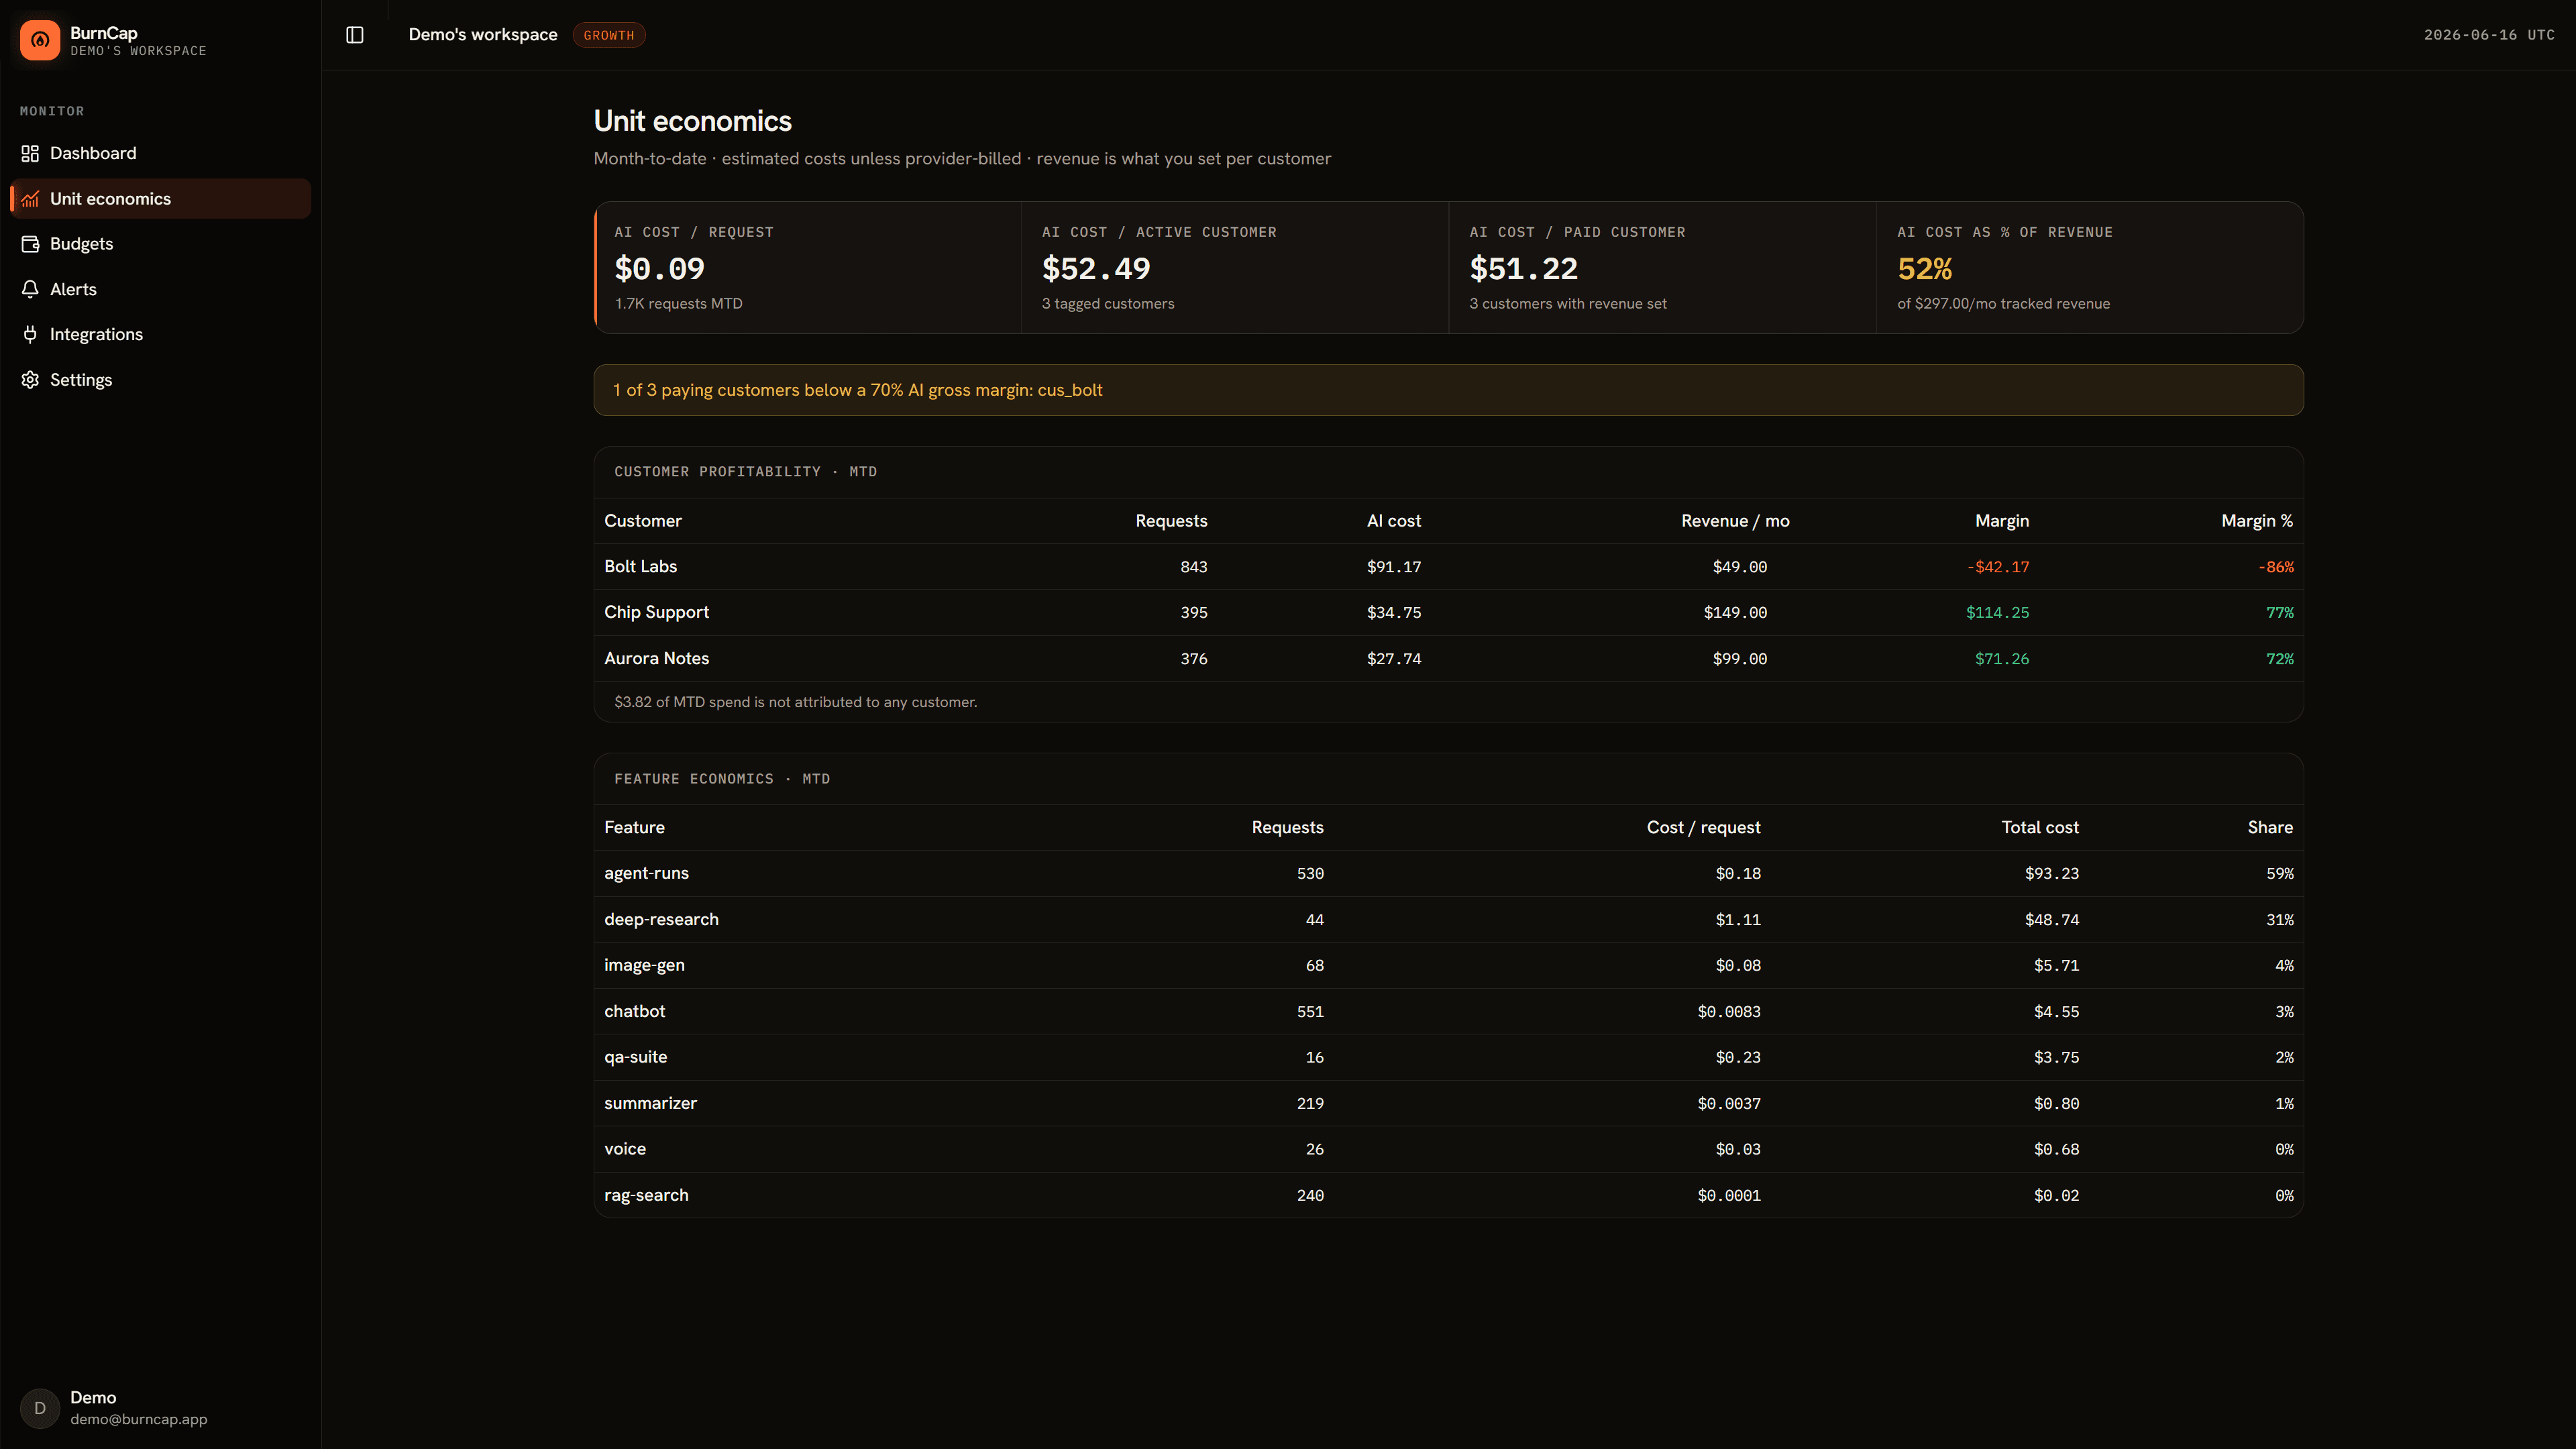Image resolution: width=2576 pixels, height=1449 pixels.
Task: Click the Unit economics chart icon
Action: click(30, 199)
